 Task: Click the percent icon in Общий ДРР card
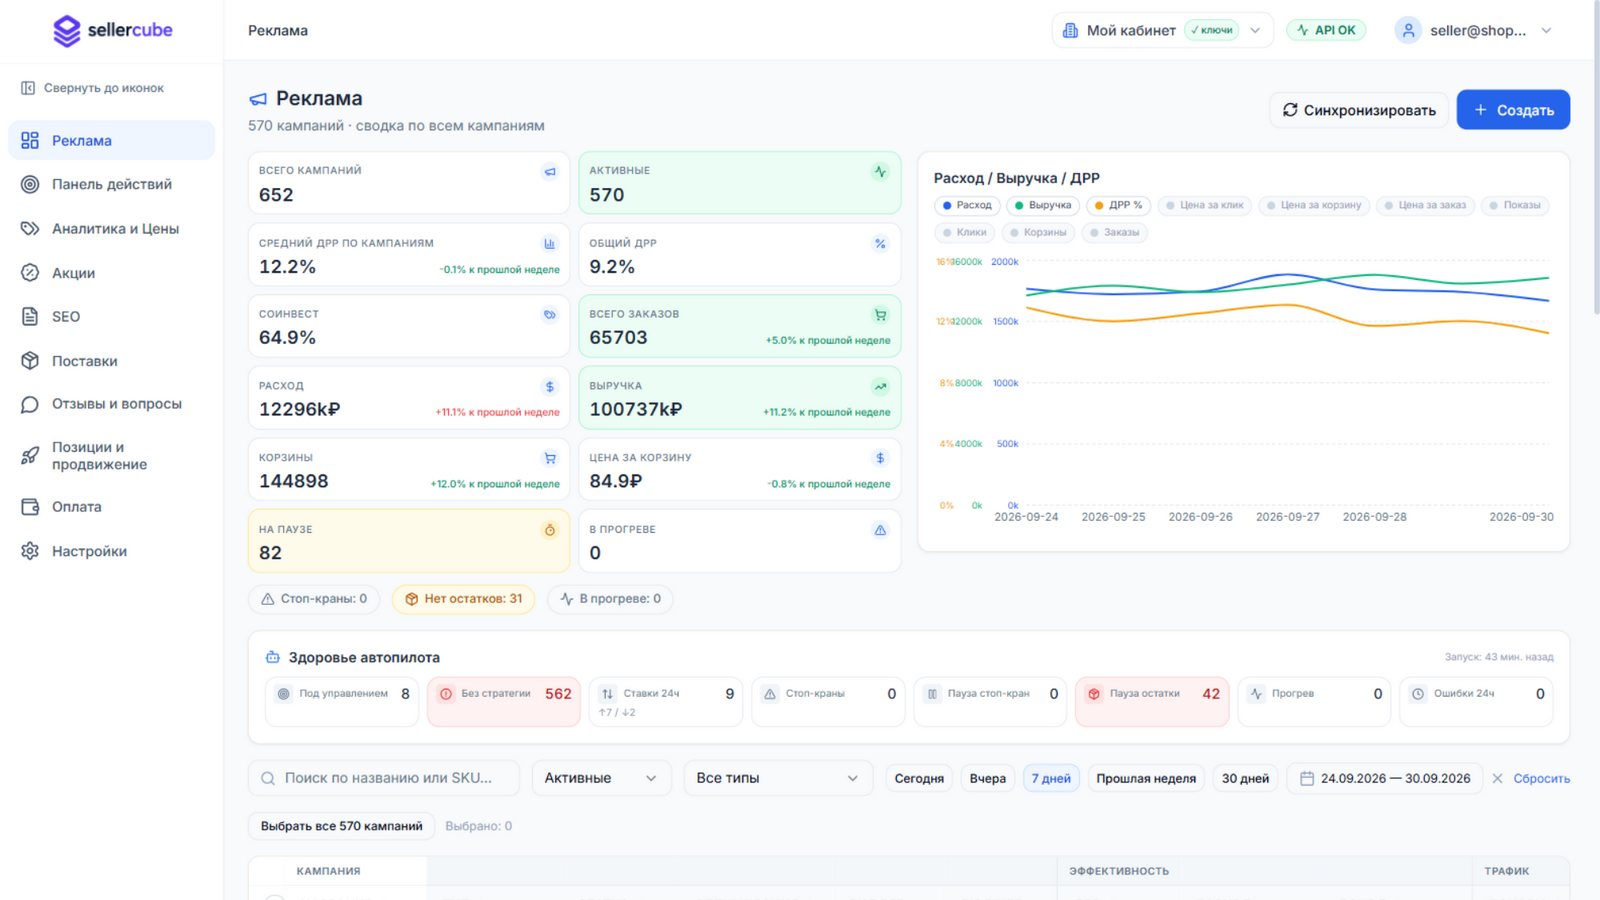coord(880,244)
